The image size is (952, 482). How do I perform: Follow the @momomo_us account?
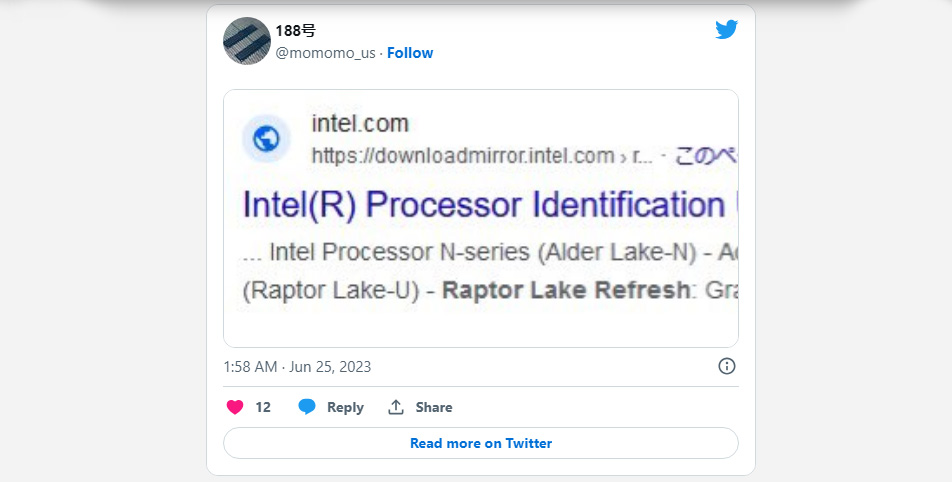(x=410, y=53)
